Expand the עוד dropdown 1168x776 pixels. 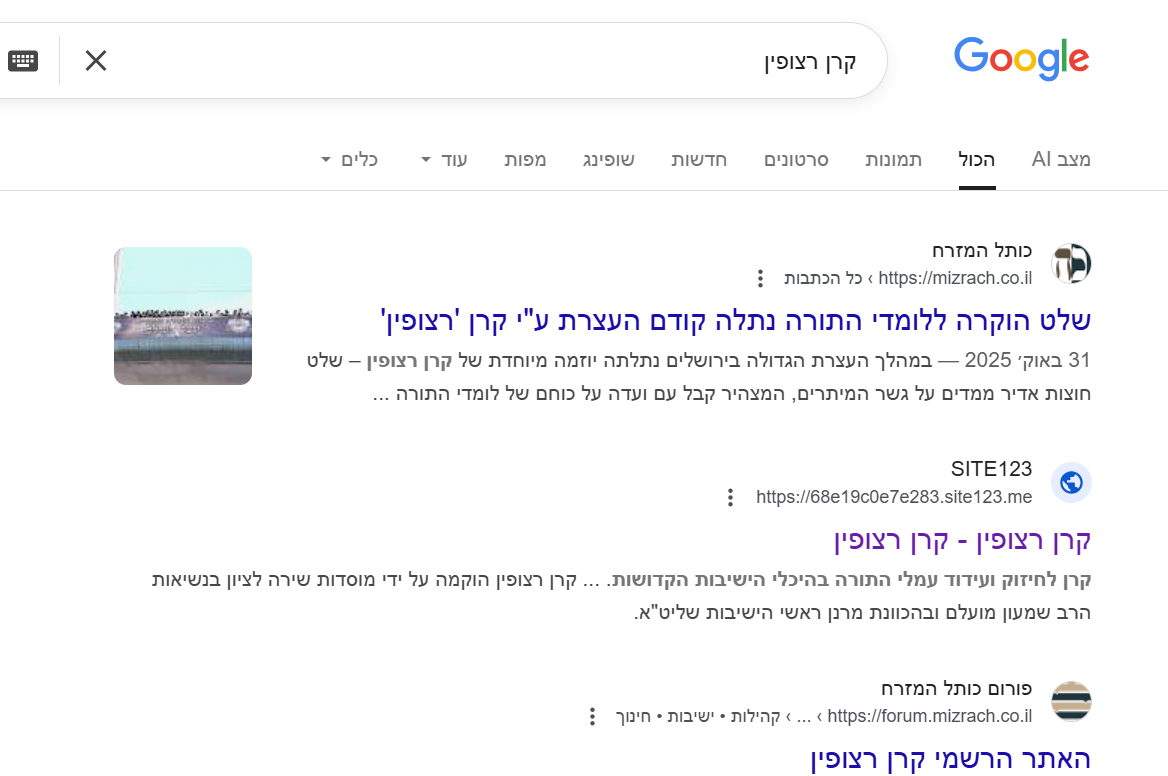(443, 160)
